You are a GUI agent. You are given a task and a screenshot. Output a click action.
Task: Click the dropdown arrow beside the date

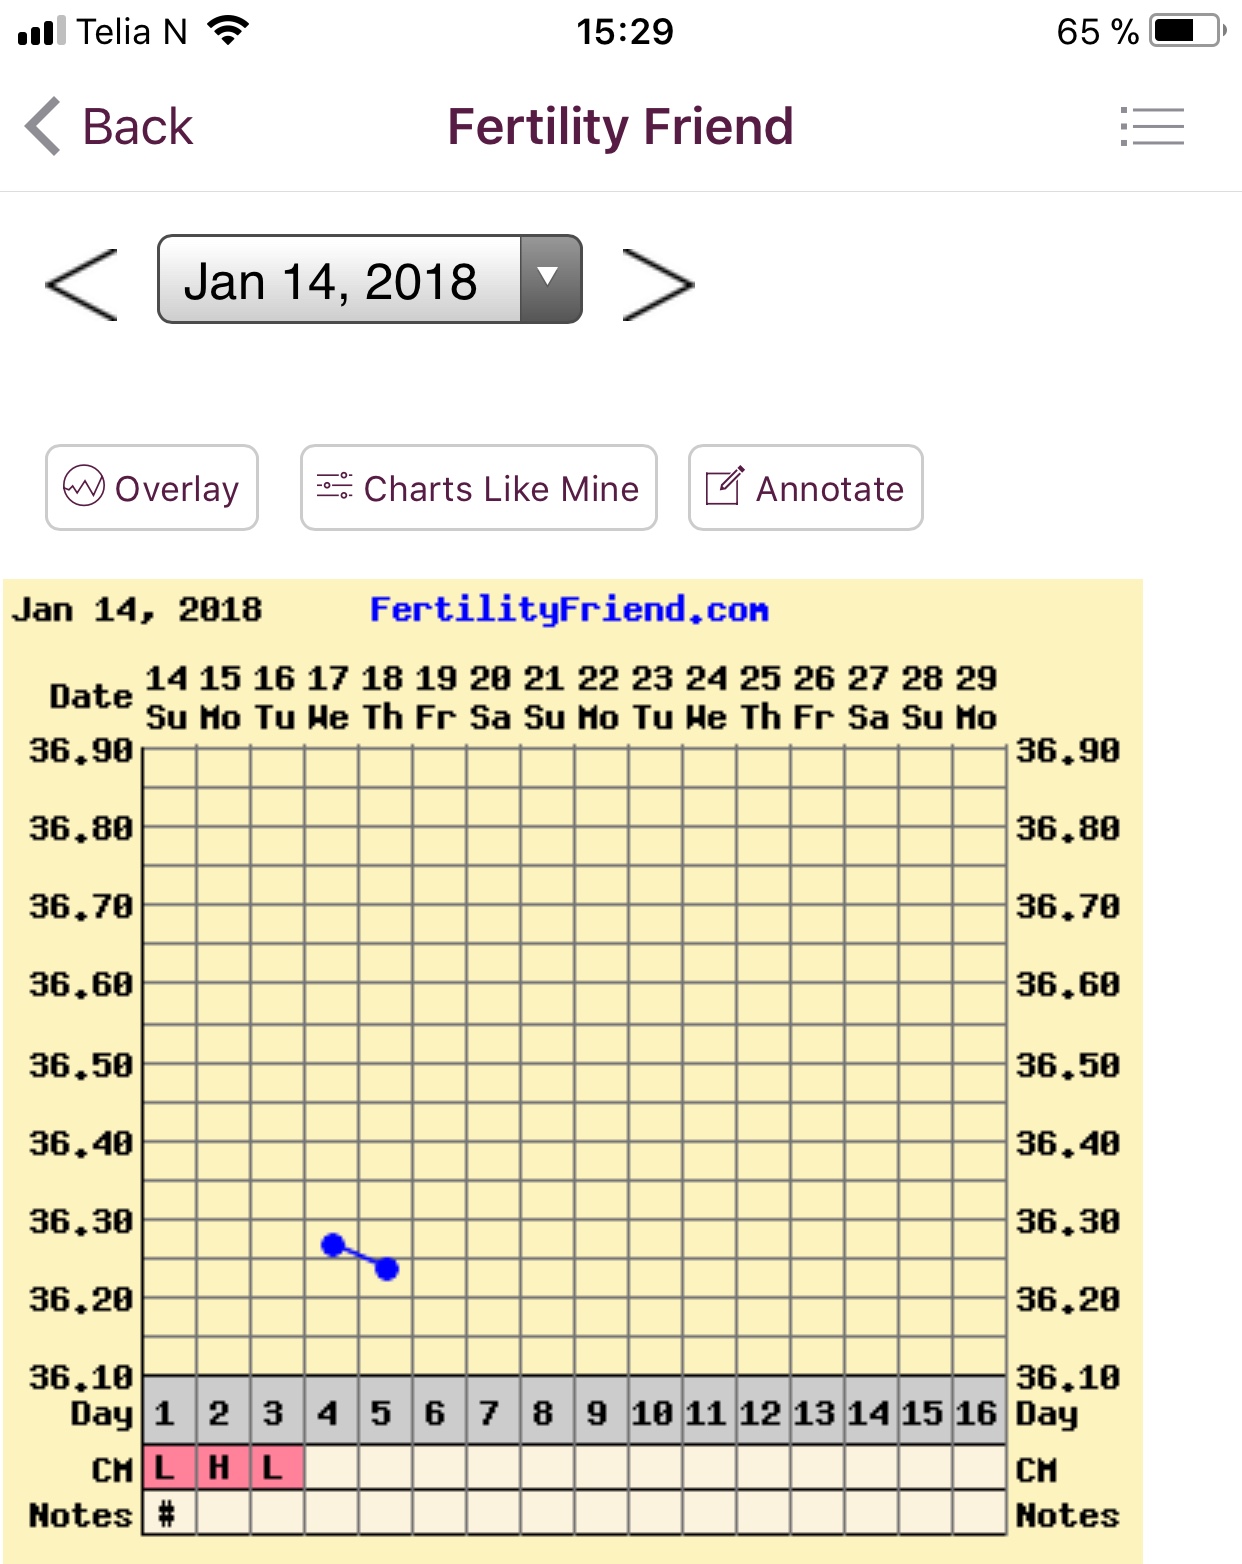tap(549, 279)
